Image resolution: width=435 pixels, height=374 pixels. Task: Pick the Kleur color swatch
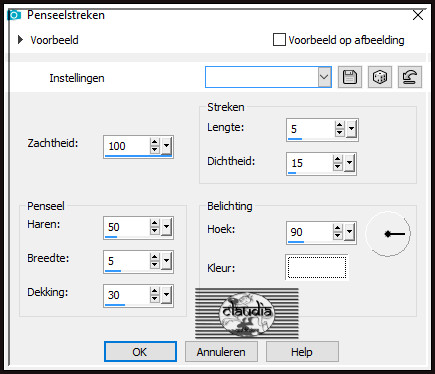tap(317, 267)
